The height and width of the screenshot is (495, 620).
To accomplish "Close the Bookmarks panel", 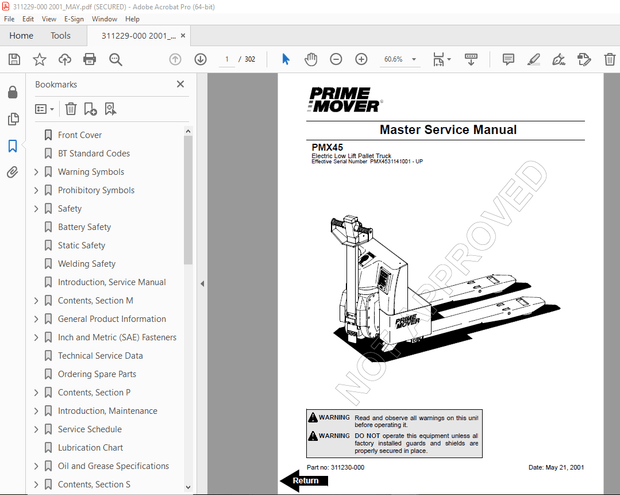I will (180, 84).
